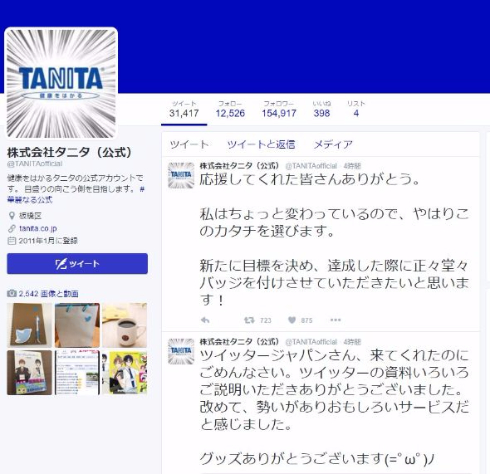490x474 pixels.
Task: Reply to the 応援してくれた tweet
Action: coord(205,320)
